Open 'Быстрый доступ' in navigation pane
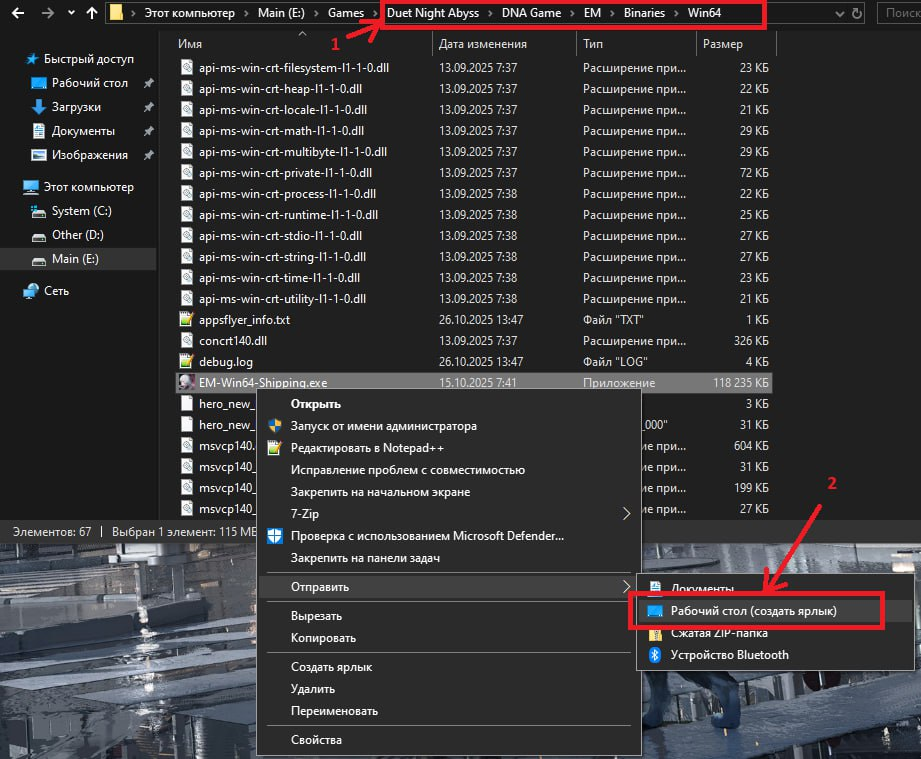The width and height of the screenshot is (921, 759). 89,59
